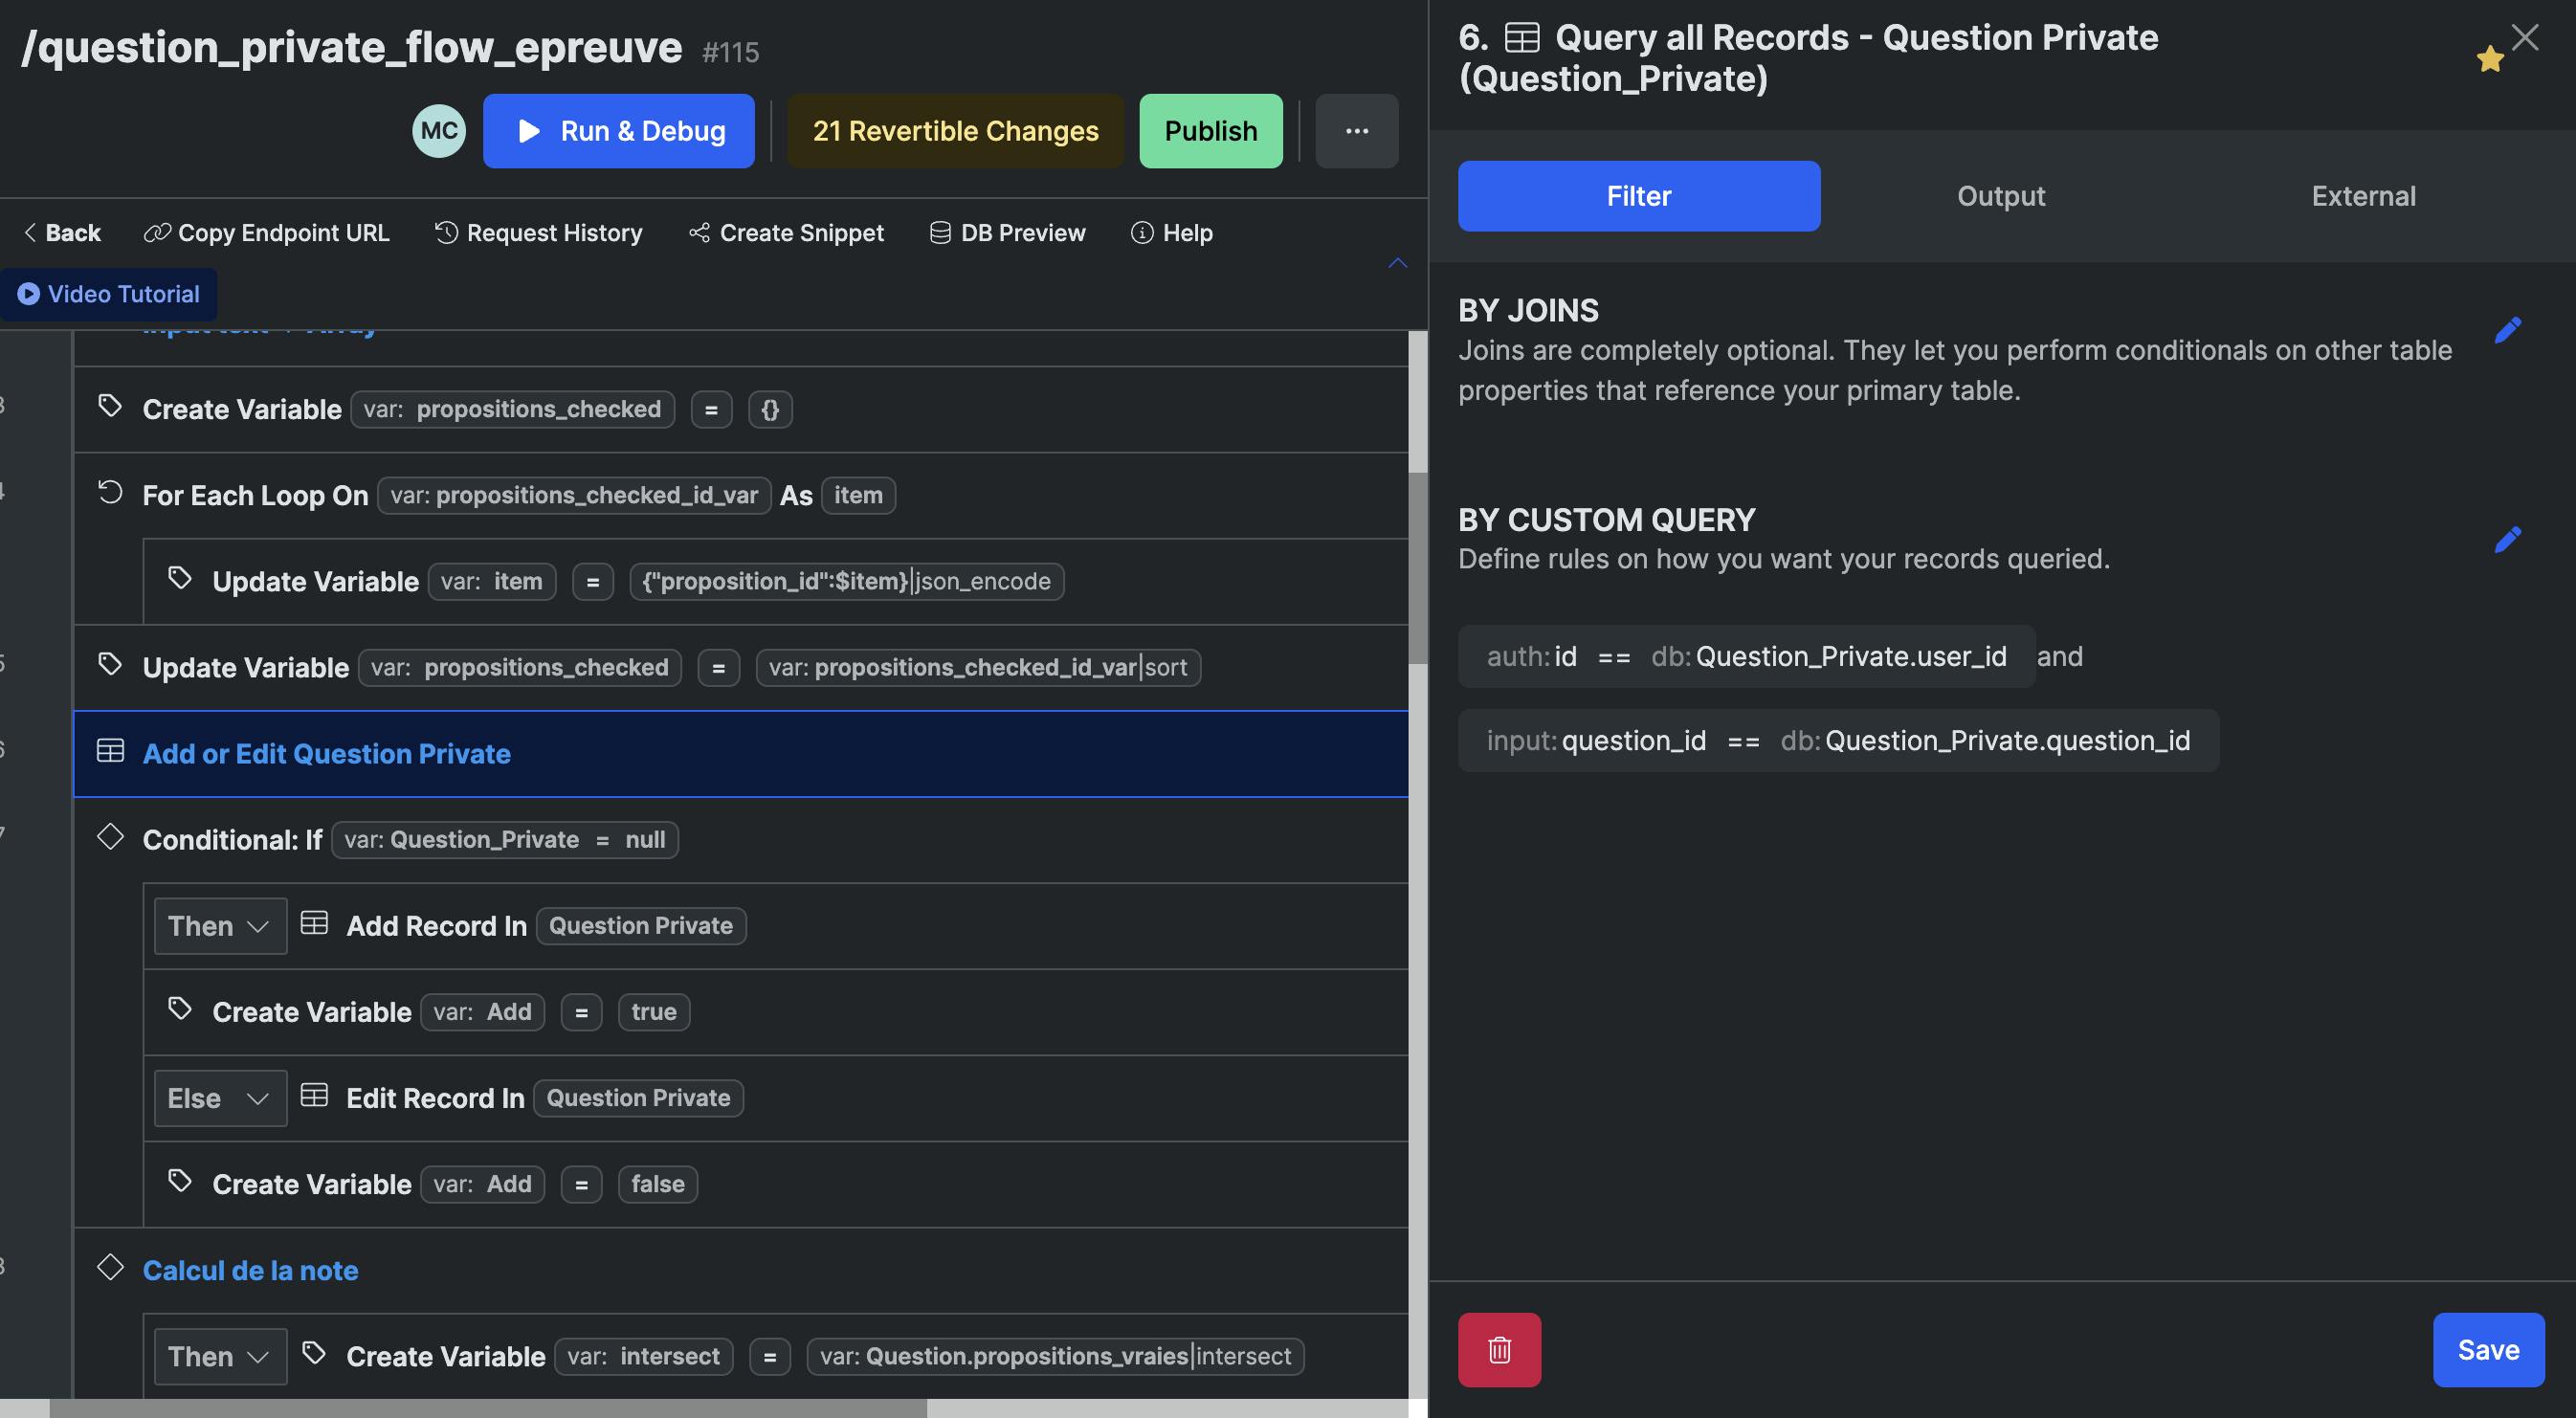Publish the endpoint
The image size is (2576, 1418).
click(x=1210, y=131)
